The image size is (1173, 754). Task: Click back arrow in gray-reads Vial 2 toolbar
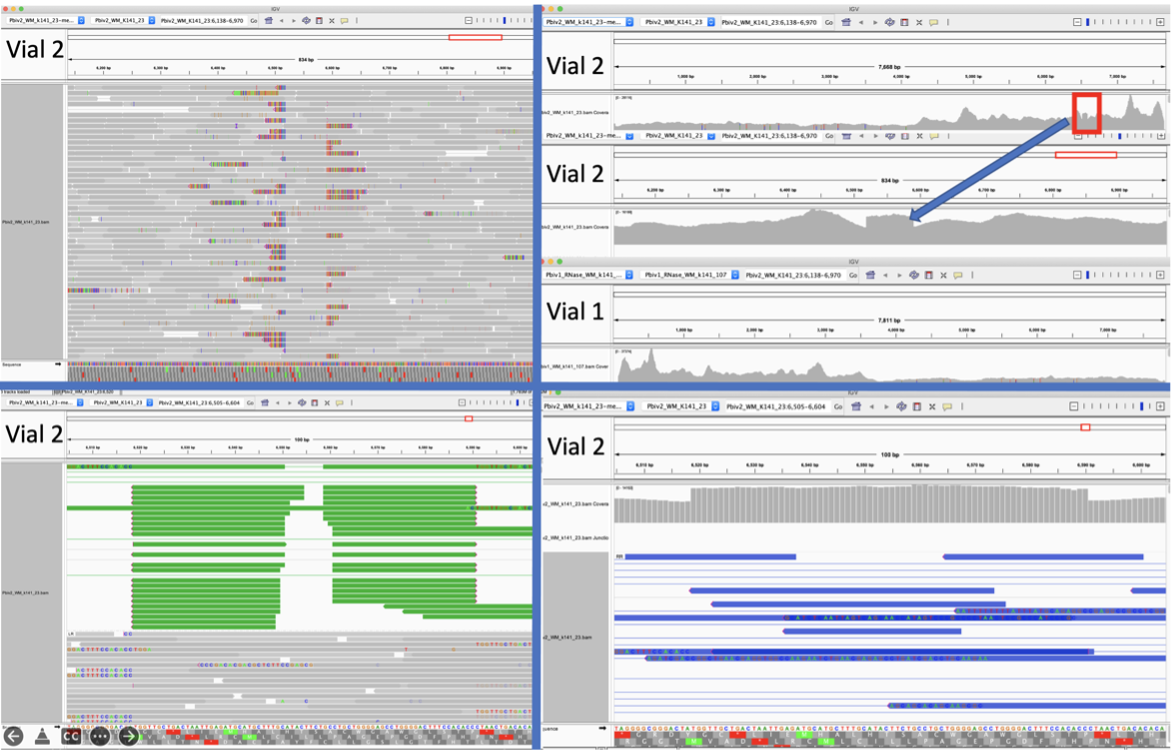click(281, 21)
